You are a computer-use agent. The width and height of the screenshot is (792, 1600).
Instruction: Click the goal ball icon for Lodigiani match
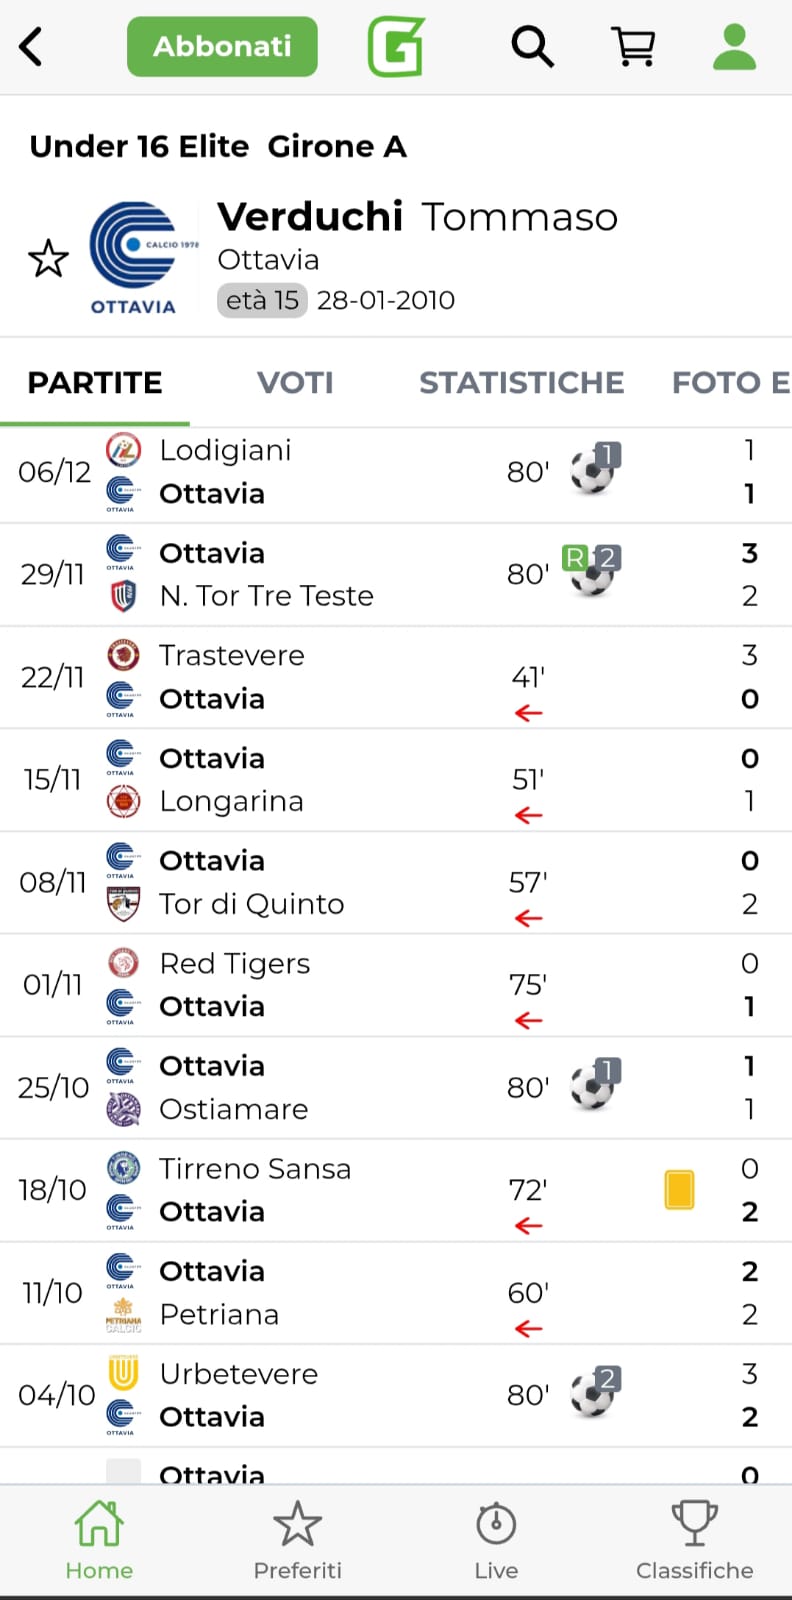point(593,470)
